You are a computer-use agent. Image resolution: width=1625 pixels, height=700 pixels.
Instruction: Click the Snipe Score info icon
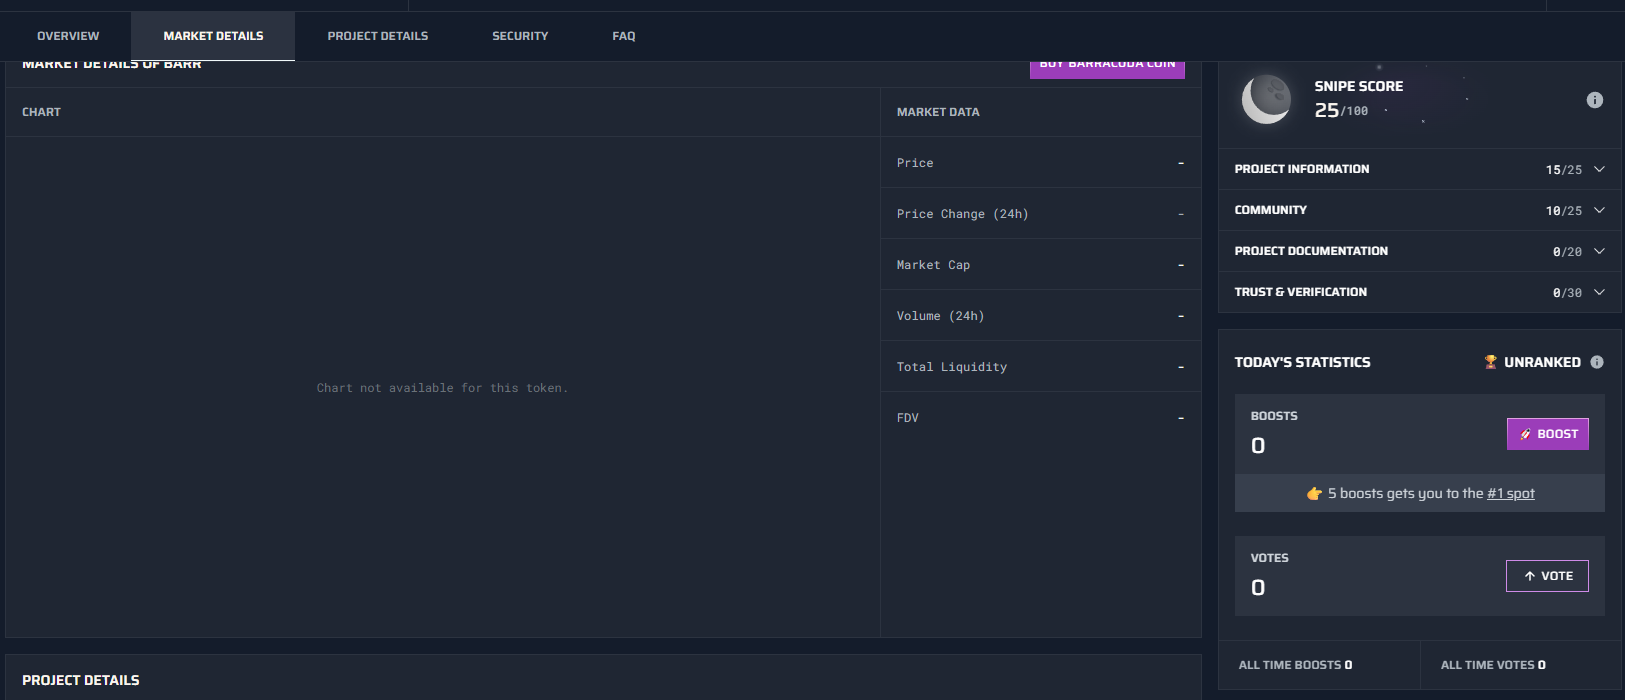pyautogui.click(x=1595, y=100)
